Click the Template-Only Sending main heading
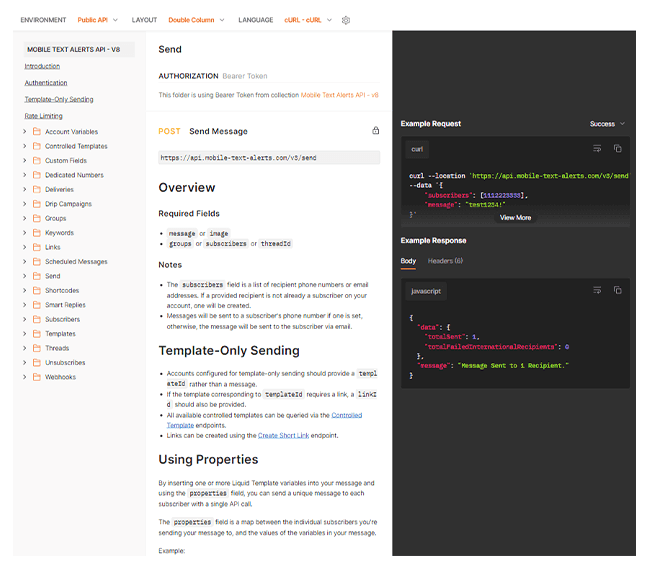The width and height of the screenshot is (649, 569). 229,351
